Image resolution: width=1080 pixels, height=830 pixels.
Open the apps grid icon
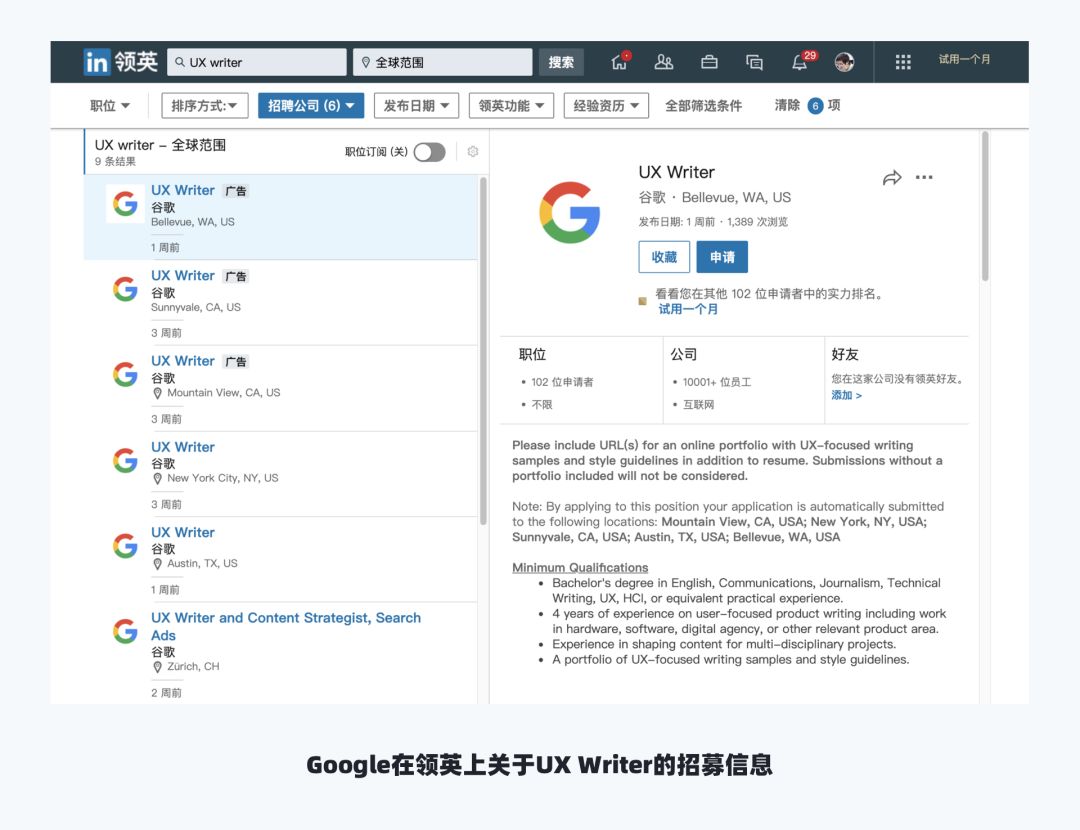click(x=903, y=62)
